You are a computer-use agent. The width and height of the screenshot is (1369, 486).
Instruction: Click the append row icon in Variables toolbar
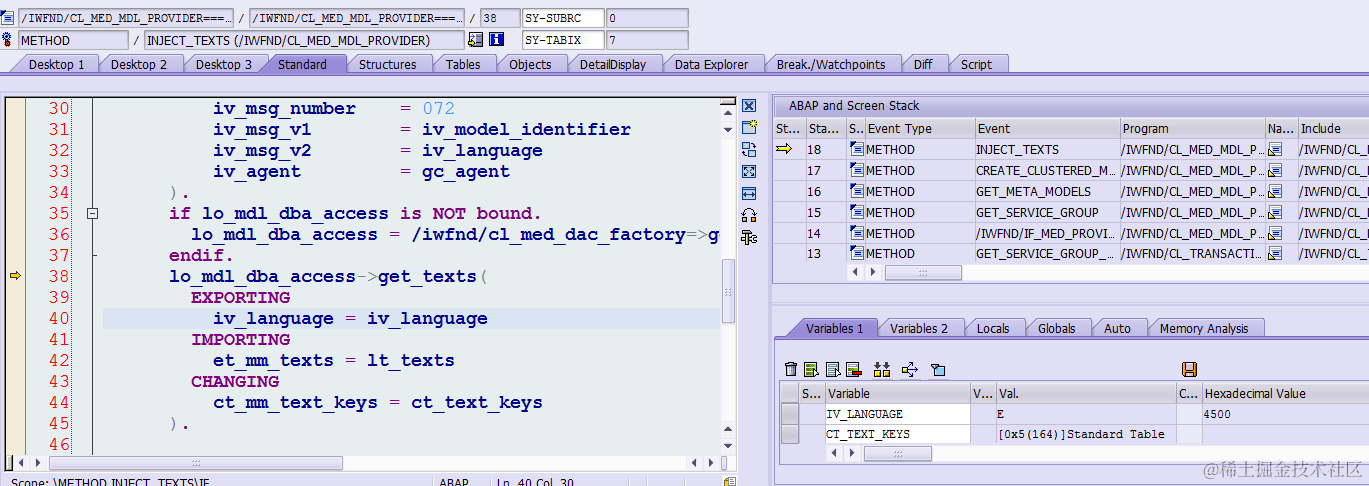[832, 370]
